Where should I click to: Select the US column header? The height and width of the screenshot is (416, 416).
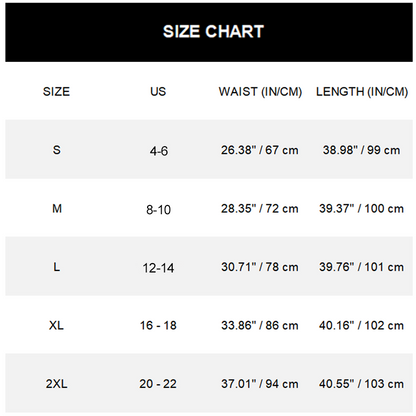pos(158,92)
